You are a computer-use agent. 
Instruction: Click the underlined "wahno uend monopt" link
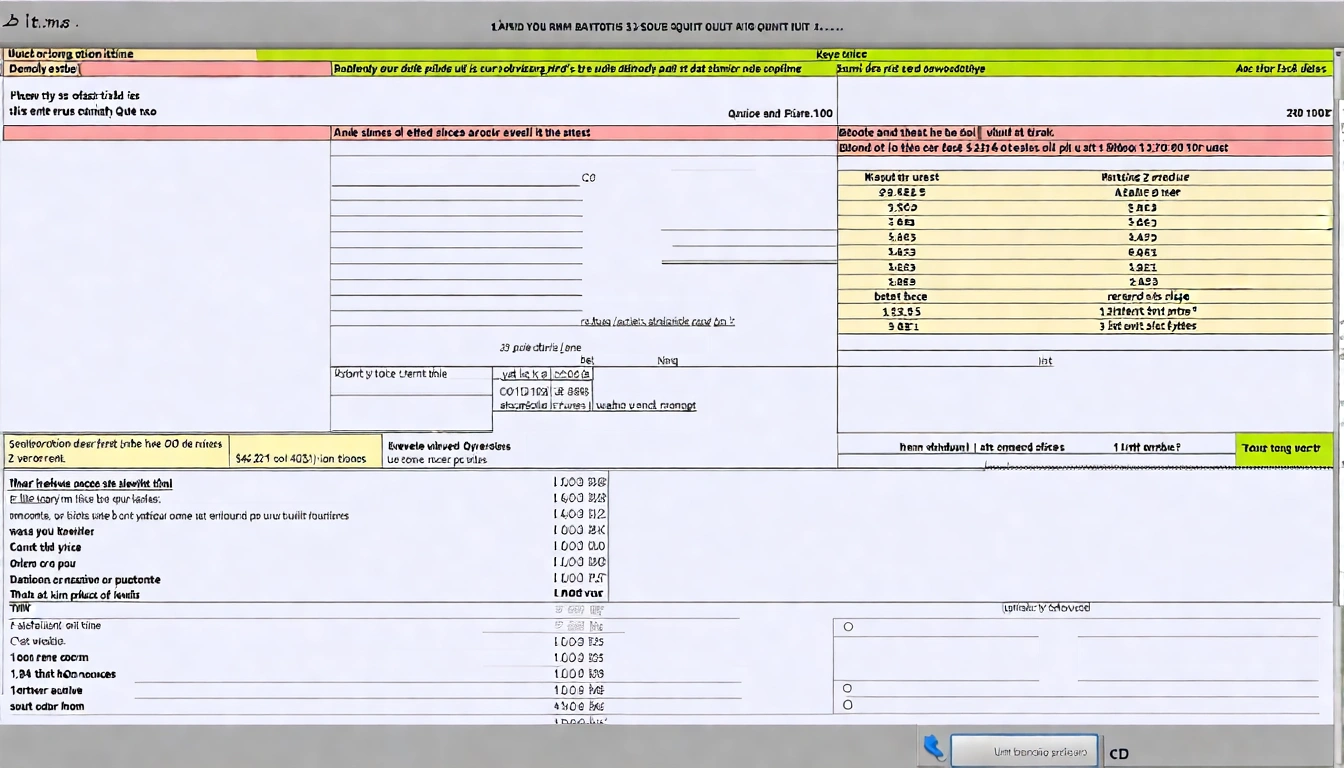point(646,406)
